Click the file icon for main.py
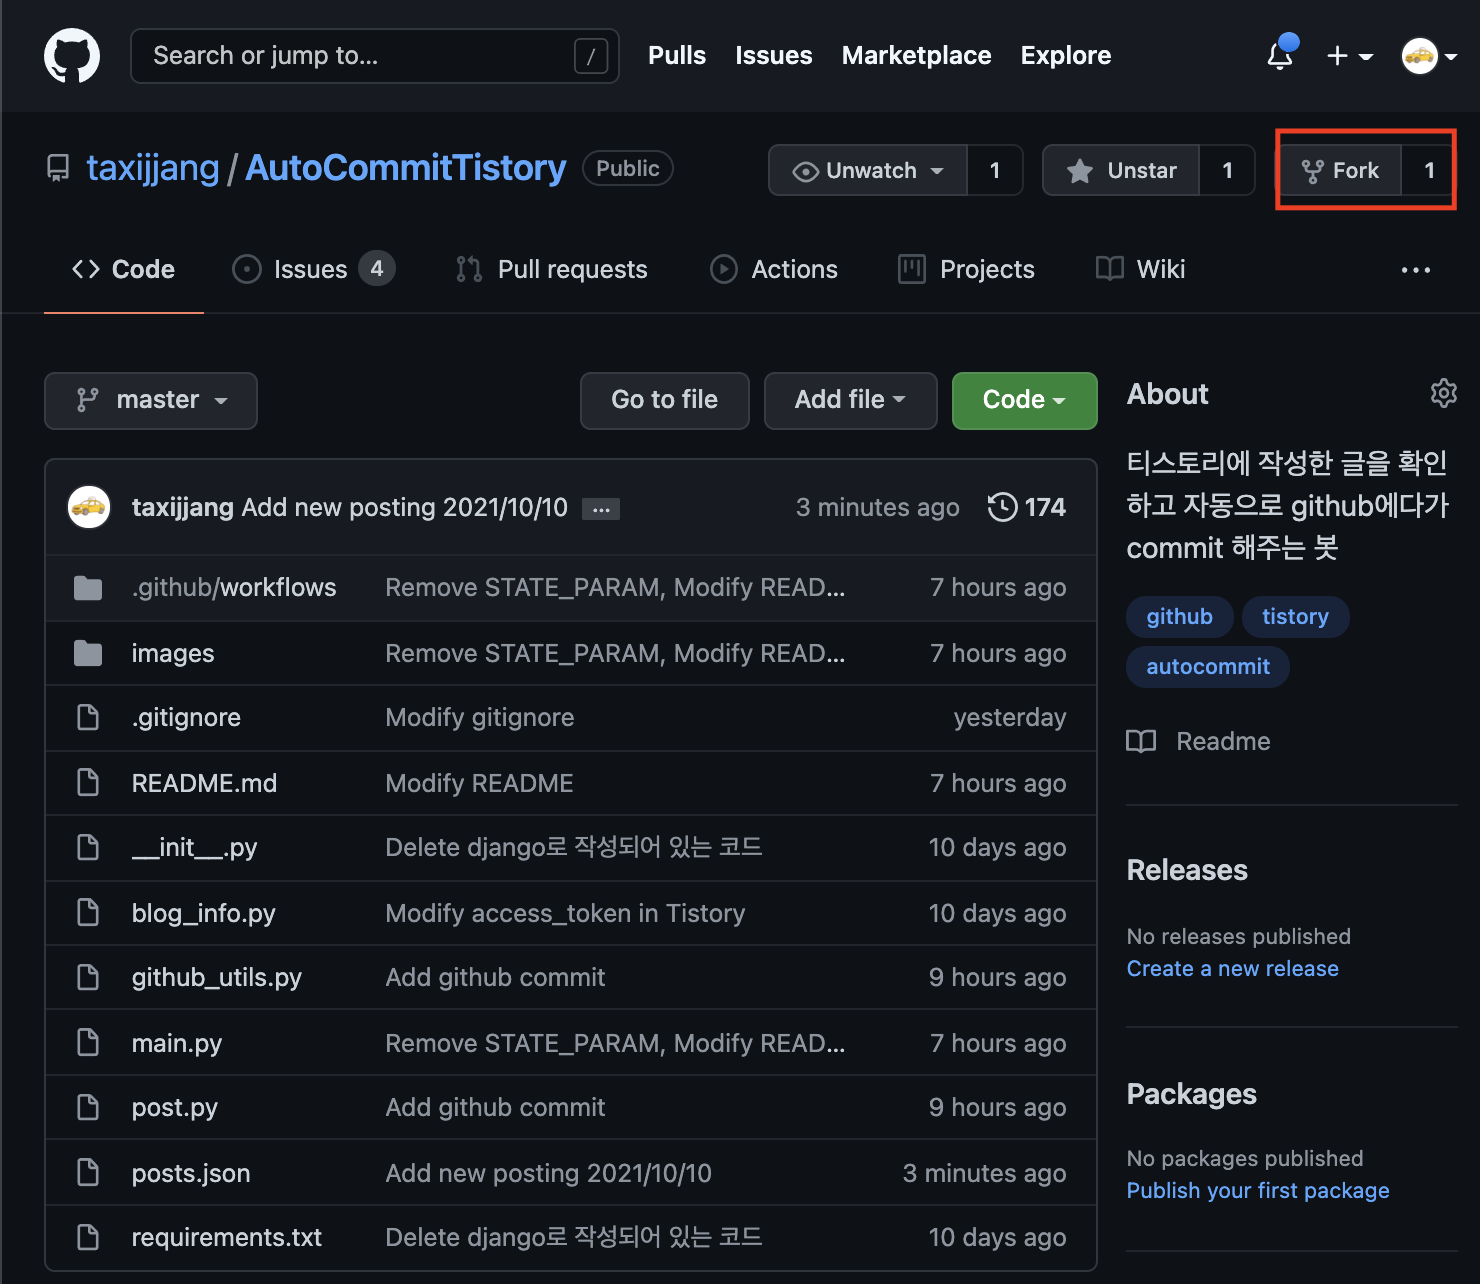 coord(88,1043)
